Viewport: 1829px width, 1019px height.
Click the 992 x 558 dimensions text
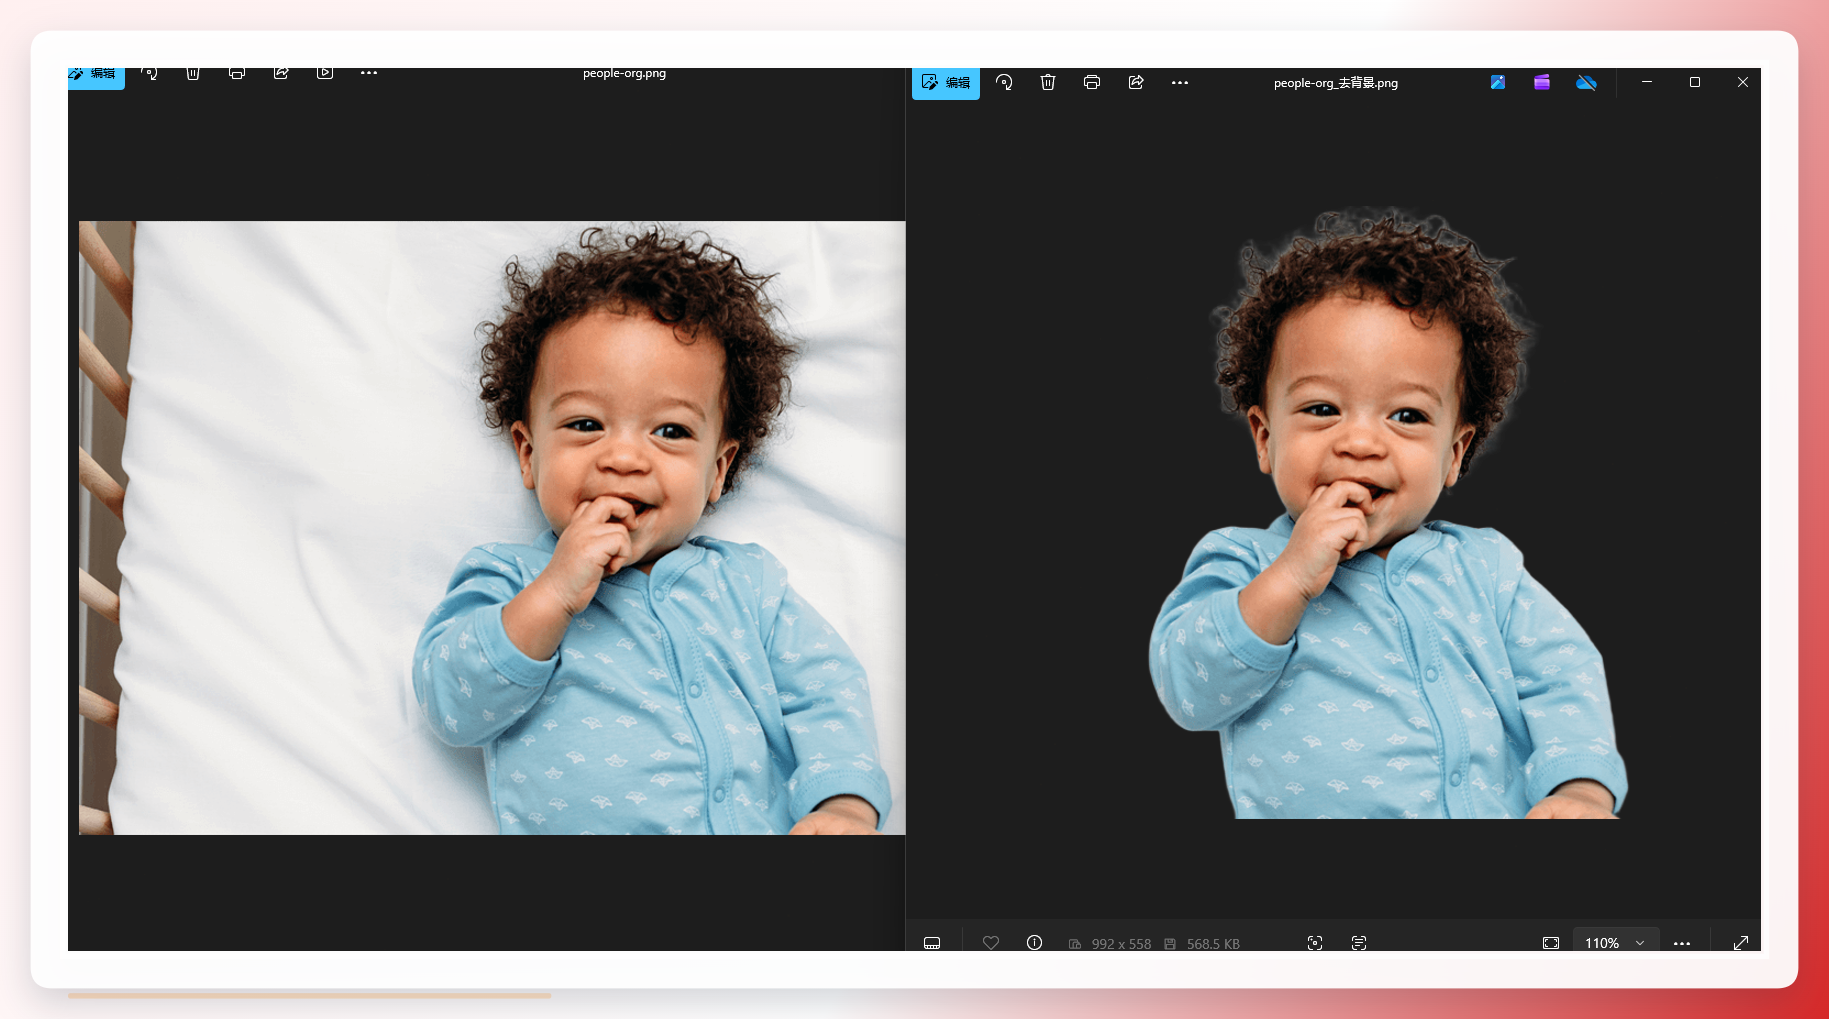[1121, 944]
